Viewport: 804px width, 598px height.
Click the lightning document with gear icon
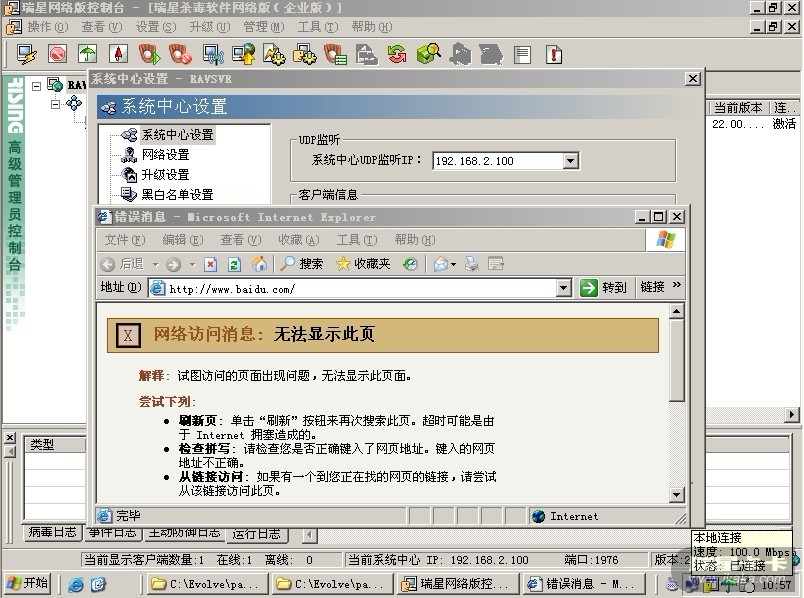click(274, 54)
